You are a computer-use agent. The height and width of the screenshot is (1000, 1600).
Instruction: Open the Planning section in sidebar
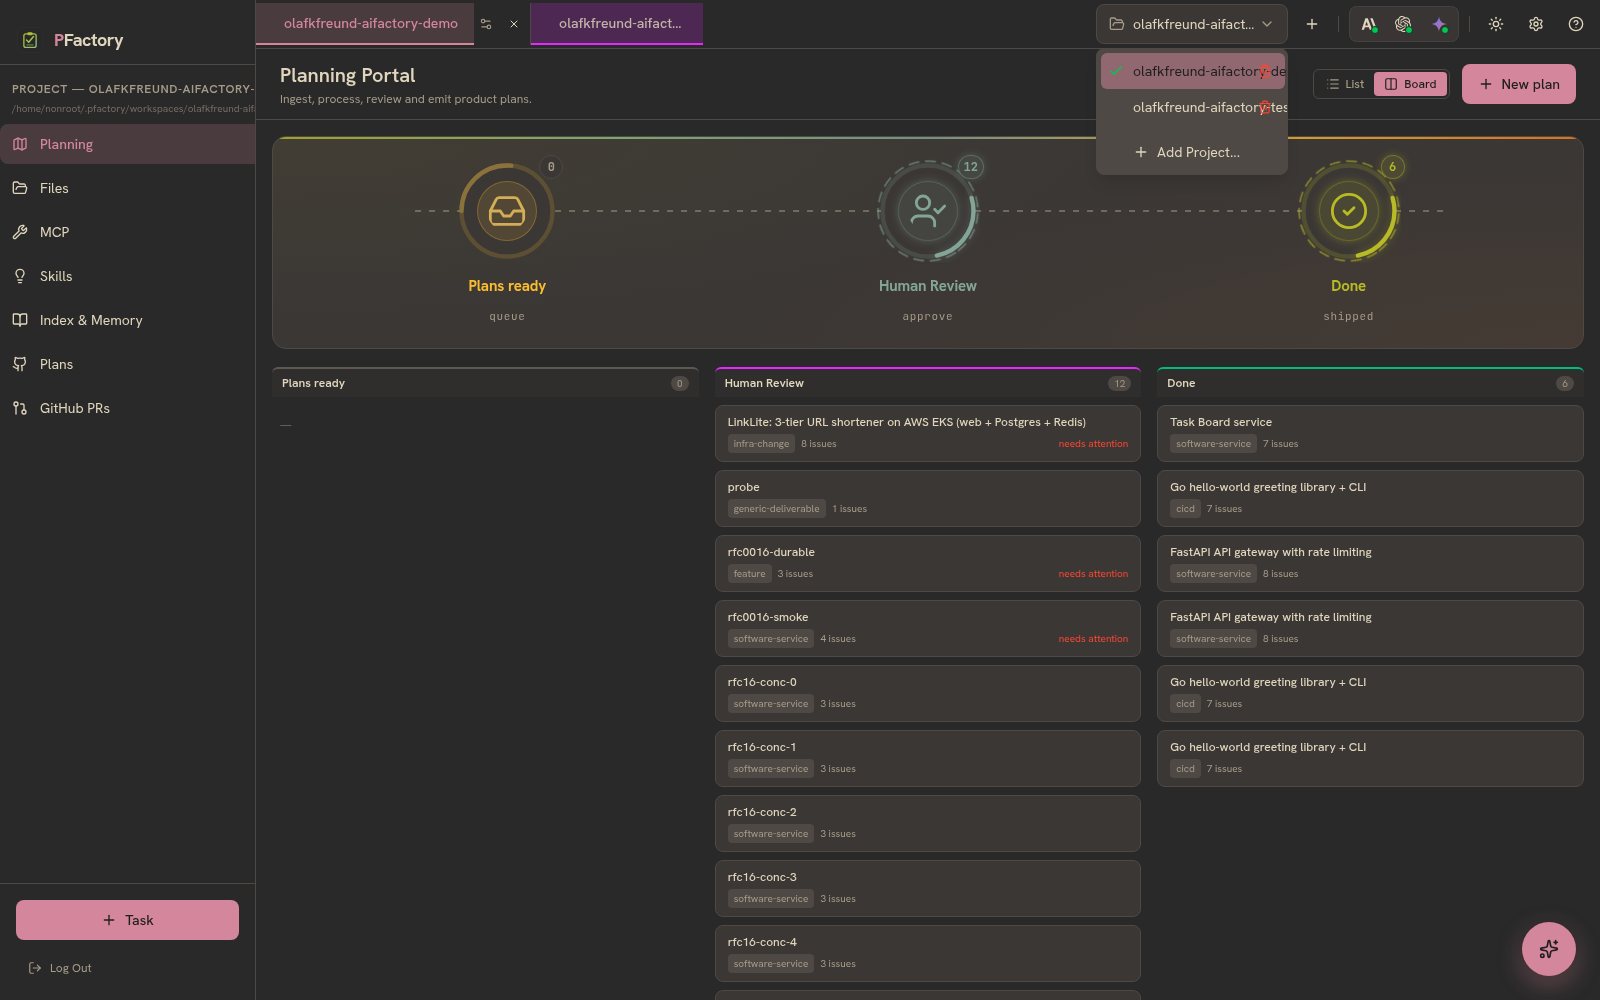pos(128,144)
